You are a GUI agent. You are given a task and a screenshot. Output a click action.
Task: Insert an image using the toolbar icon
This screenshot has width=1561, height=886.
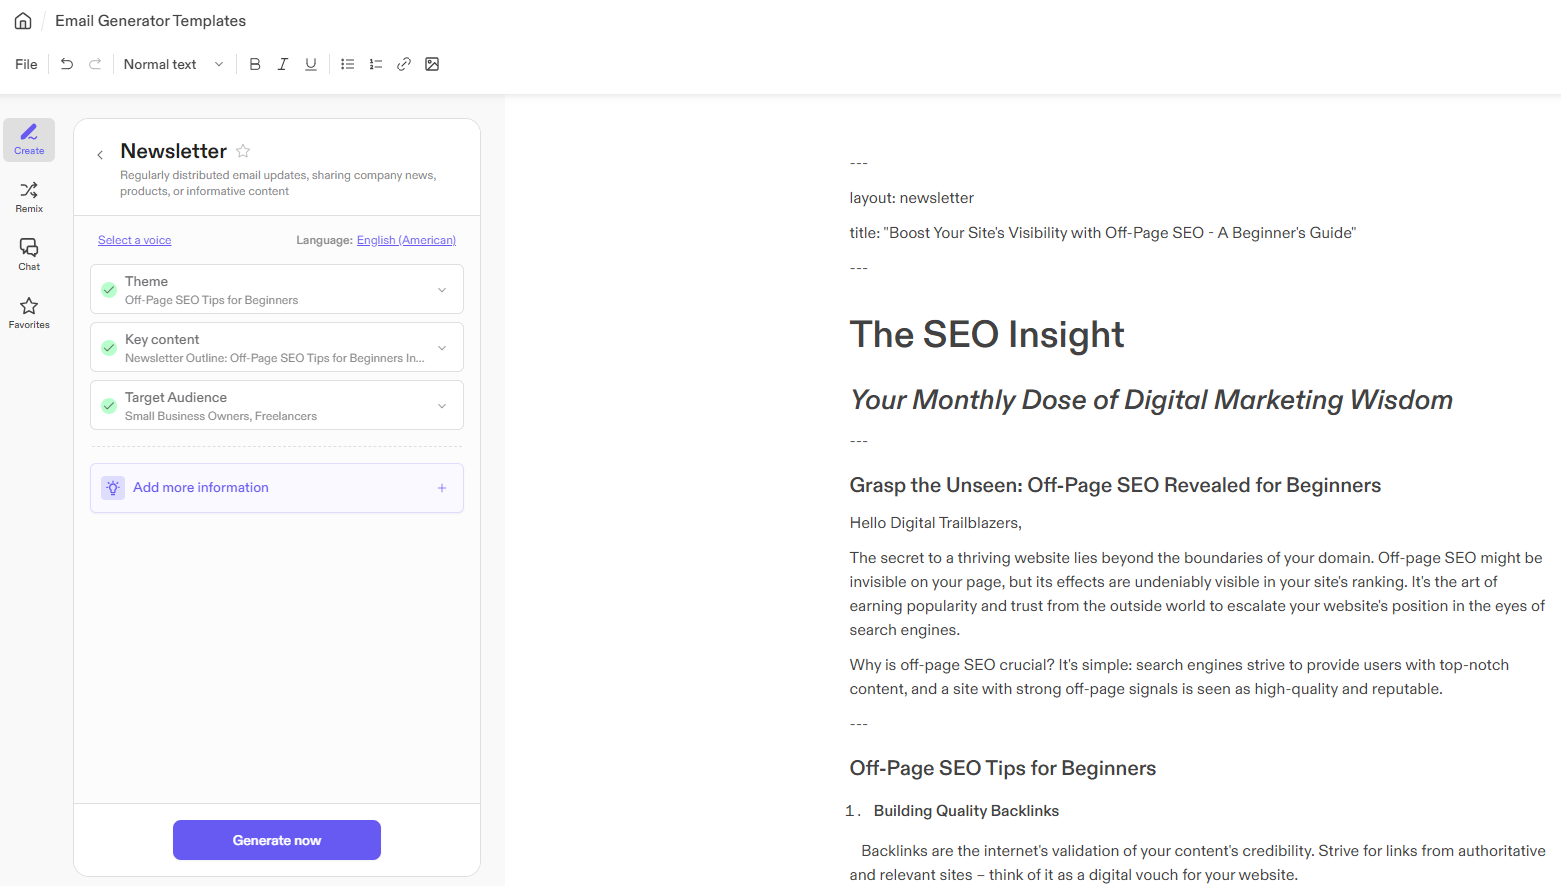tap(432, 63)
